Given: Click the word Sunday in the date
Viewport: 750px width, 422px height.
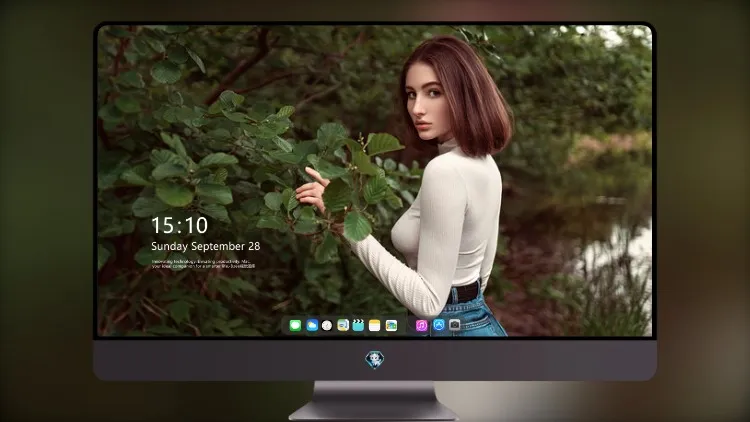Looking at the screenshot, I should (x=169, y=246).
